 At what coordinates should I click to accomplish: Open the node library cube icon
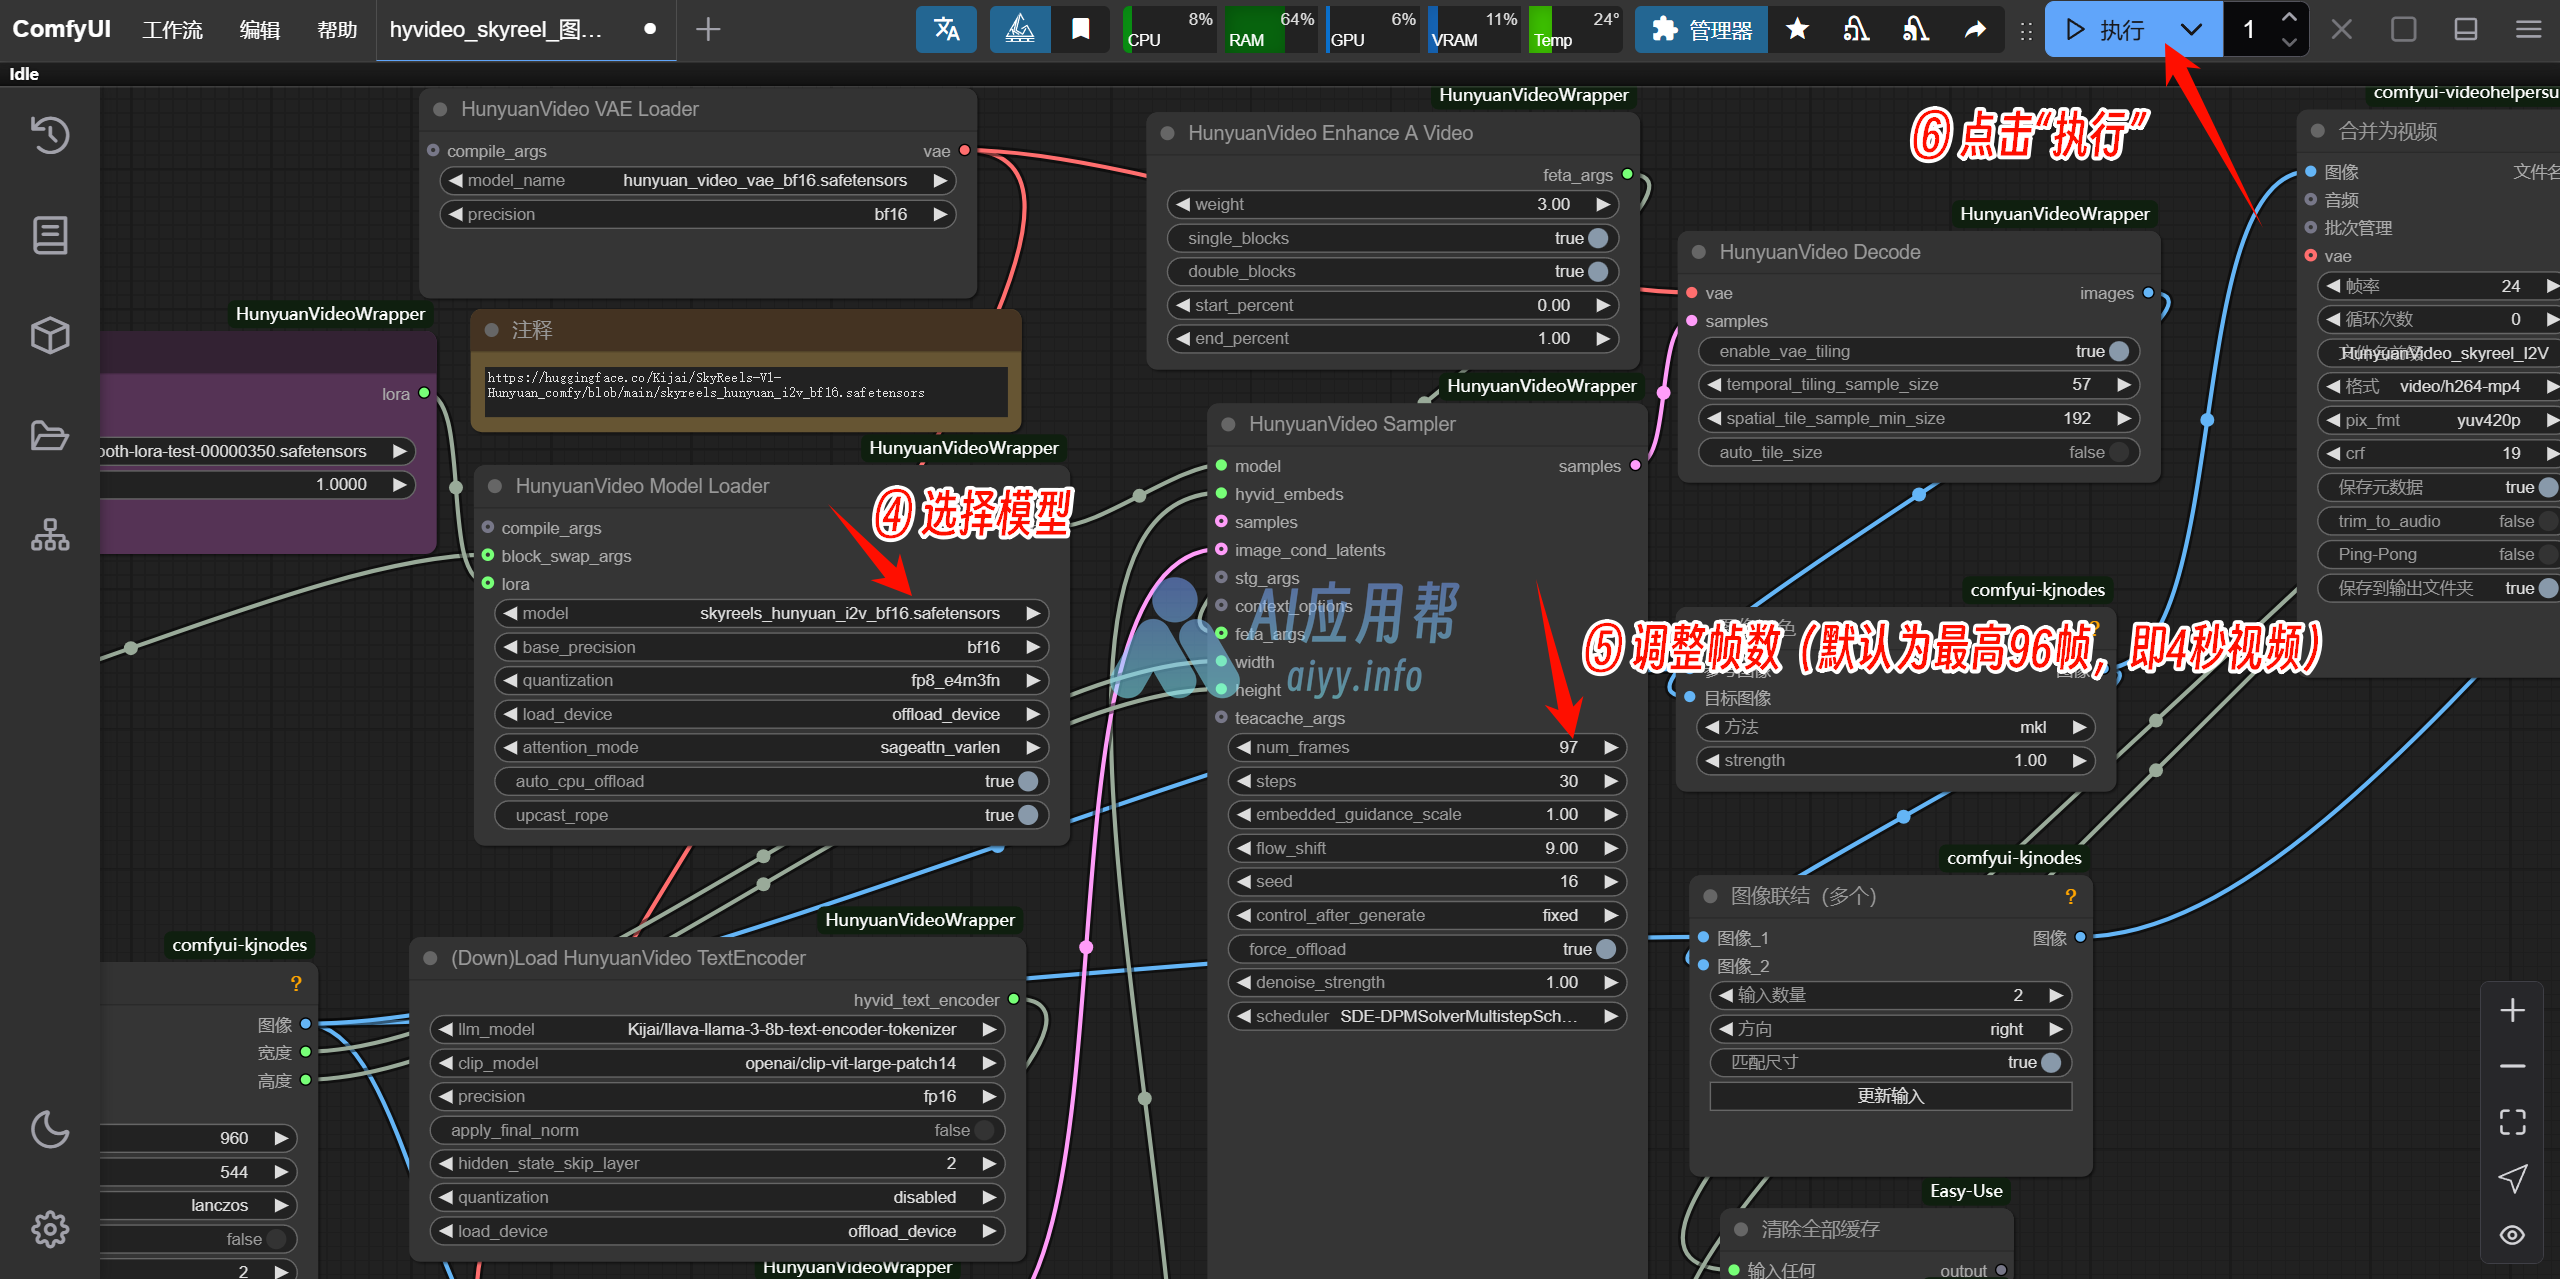click(50, 335)
